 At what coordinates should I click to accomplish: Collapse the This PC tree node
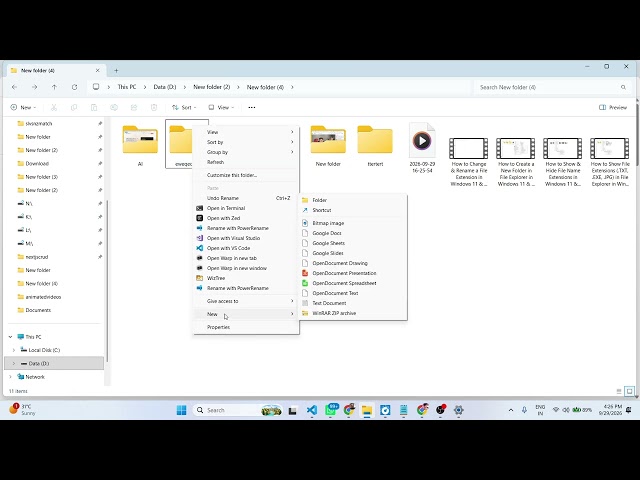tap(10, 337)
